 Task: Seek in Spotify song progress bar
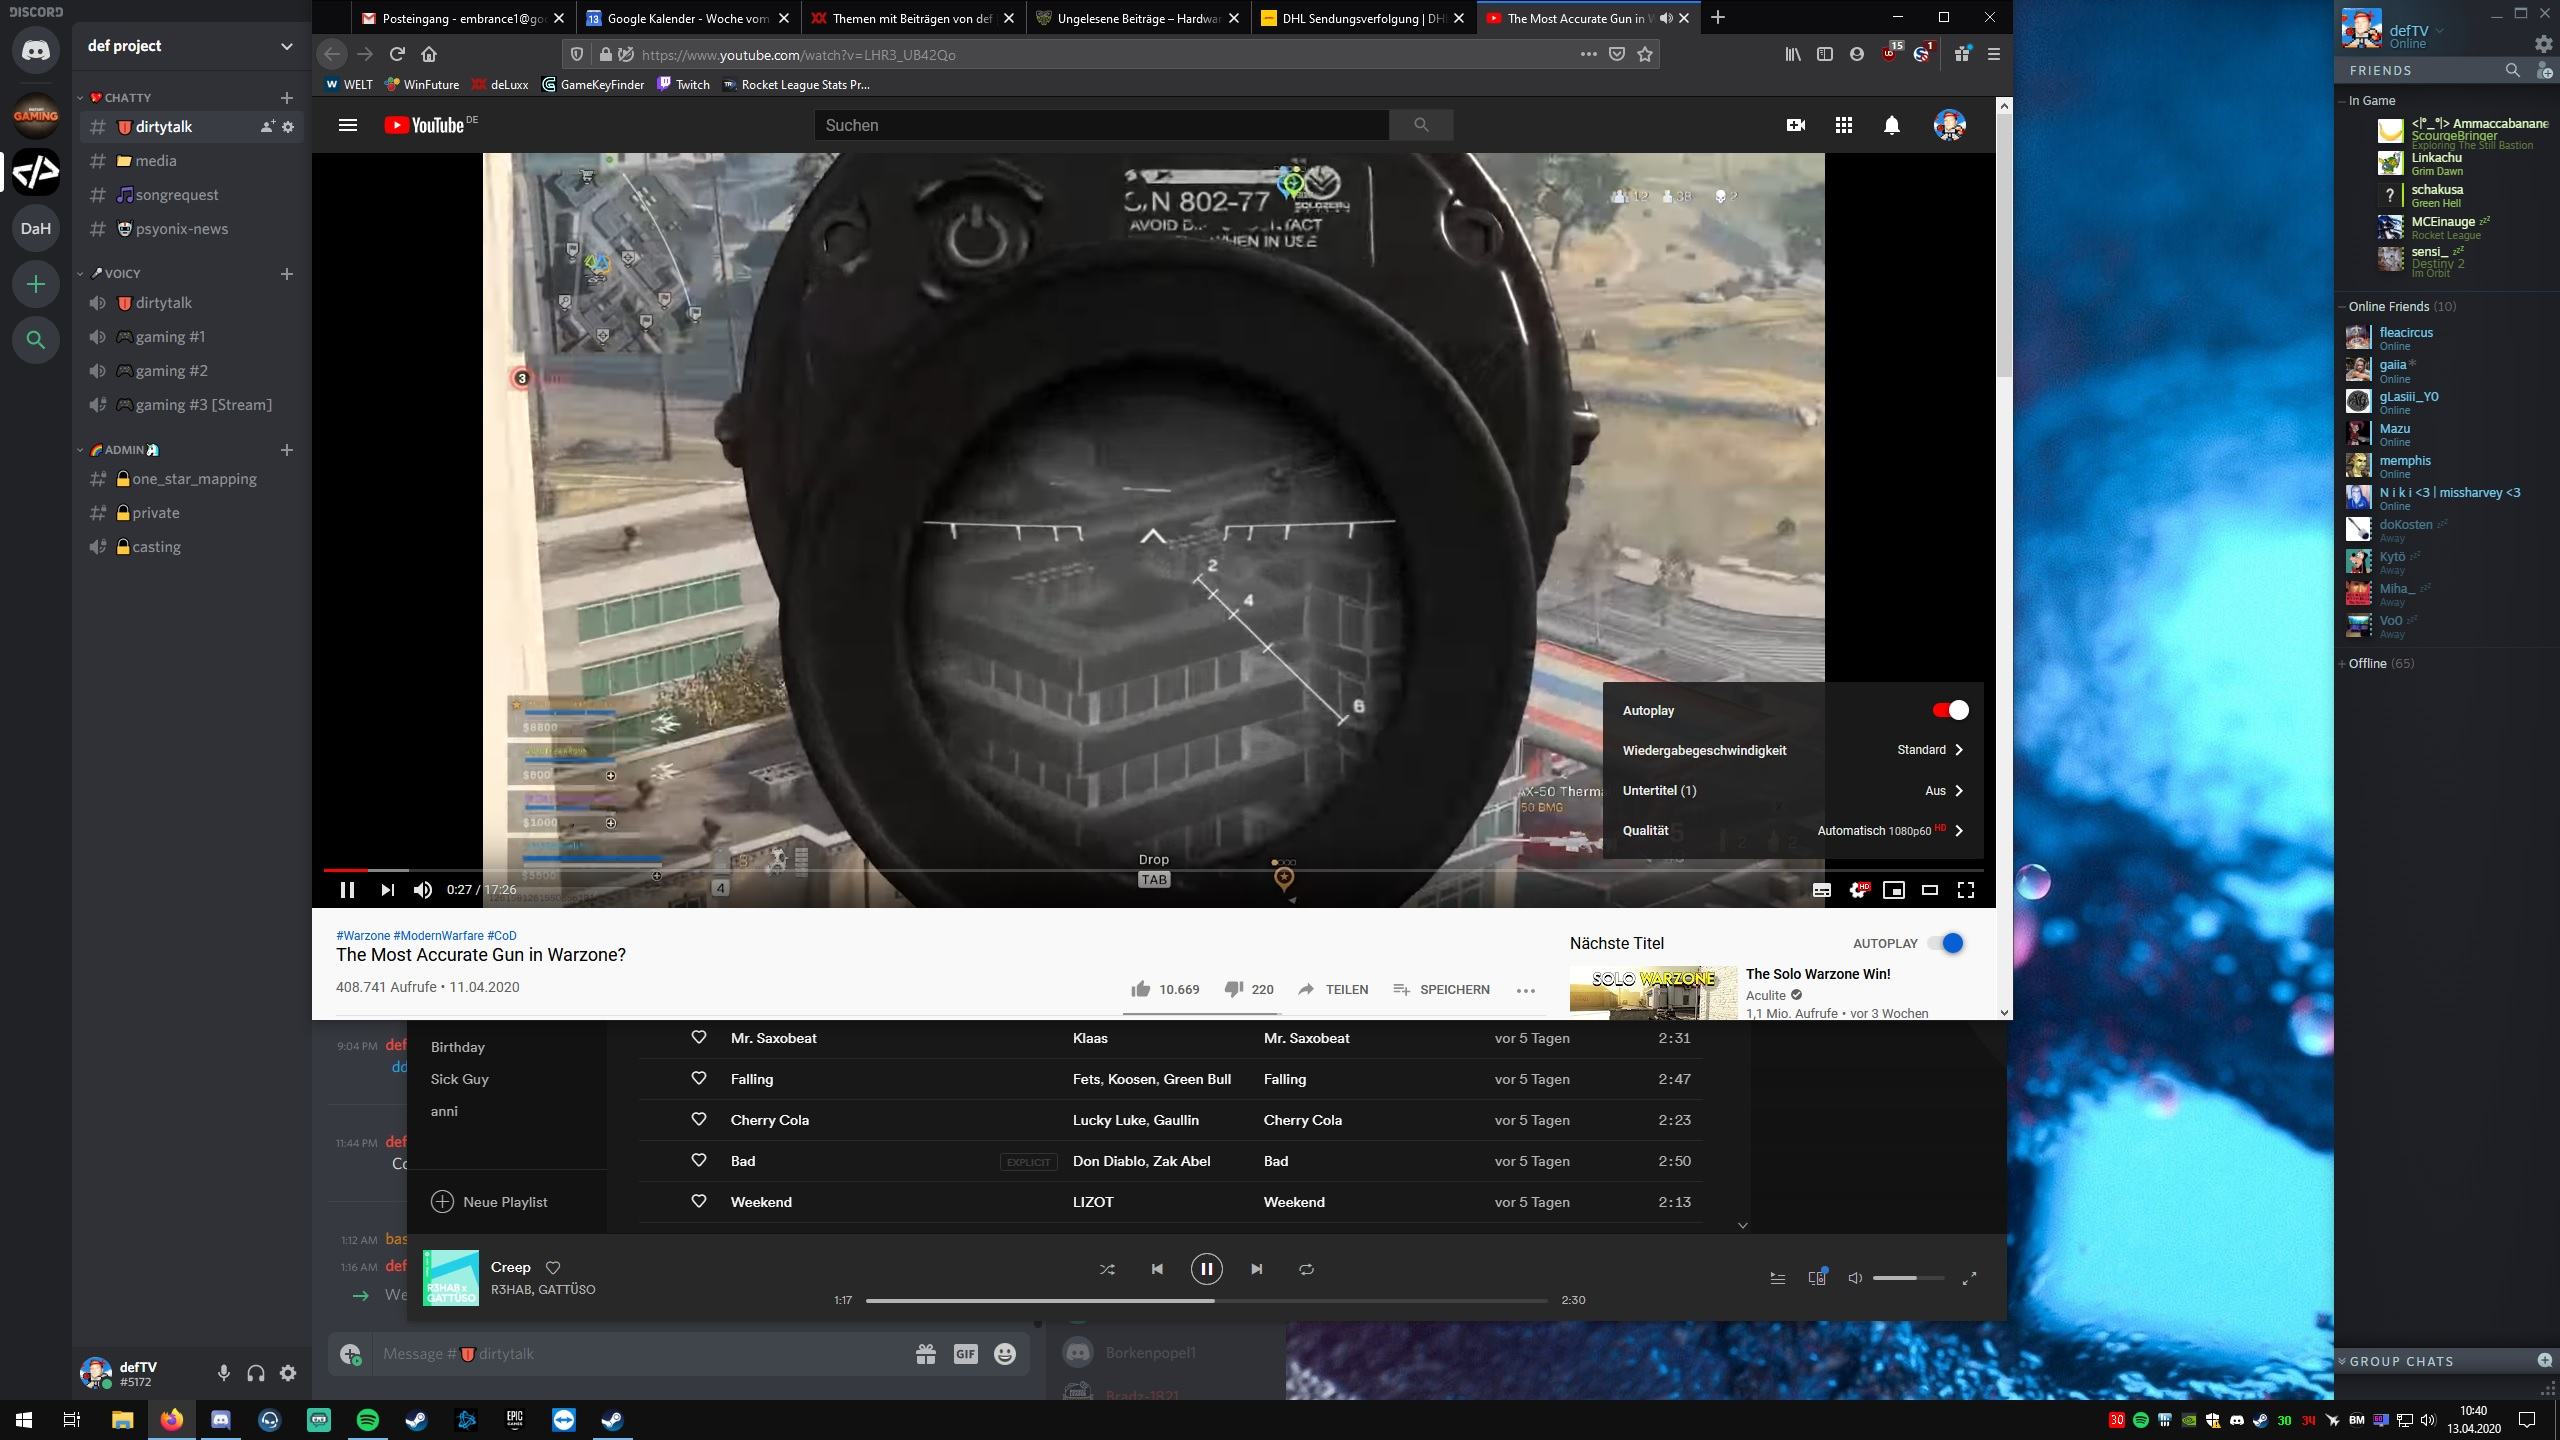click(x=1207, y=1300)
